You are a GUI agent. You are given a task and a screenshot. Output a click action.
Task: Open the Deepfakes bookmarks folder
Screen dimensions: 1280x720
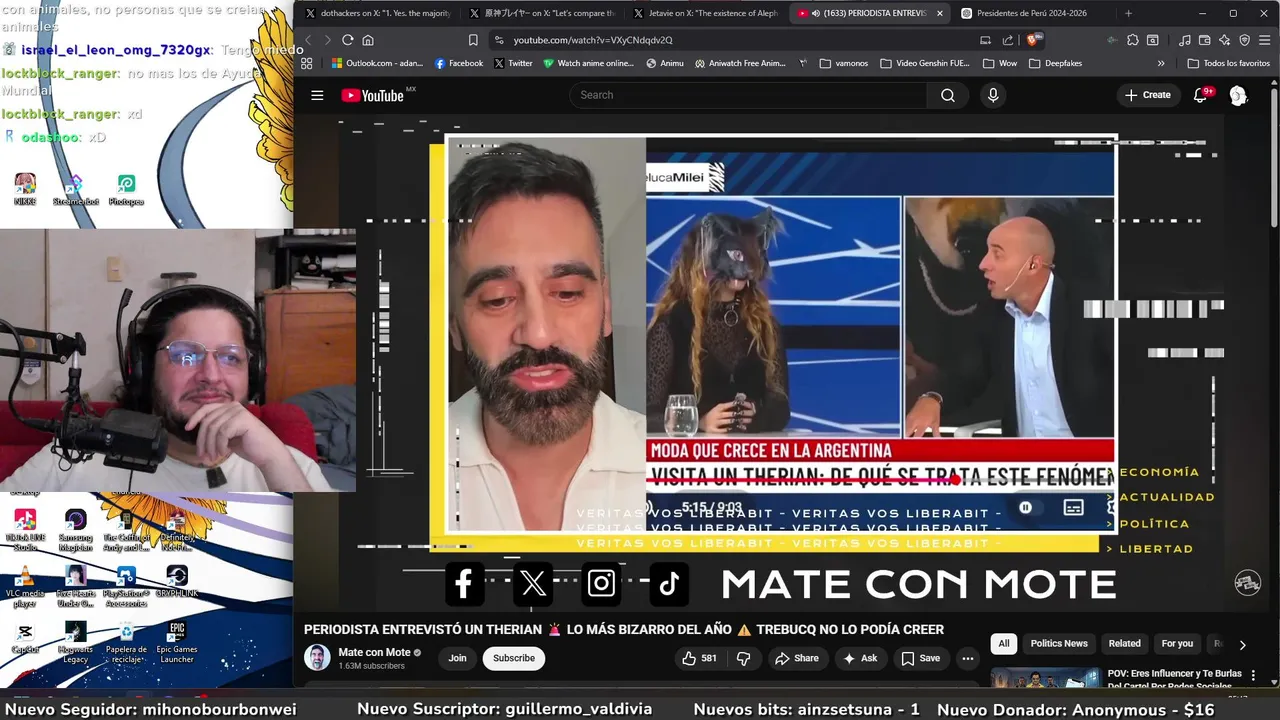(x=1055, y=63)
